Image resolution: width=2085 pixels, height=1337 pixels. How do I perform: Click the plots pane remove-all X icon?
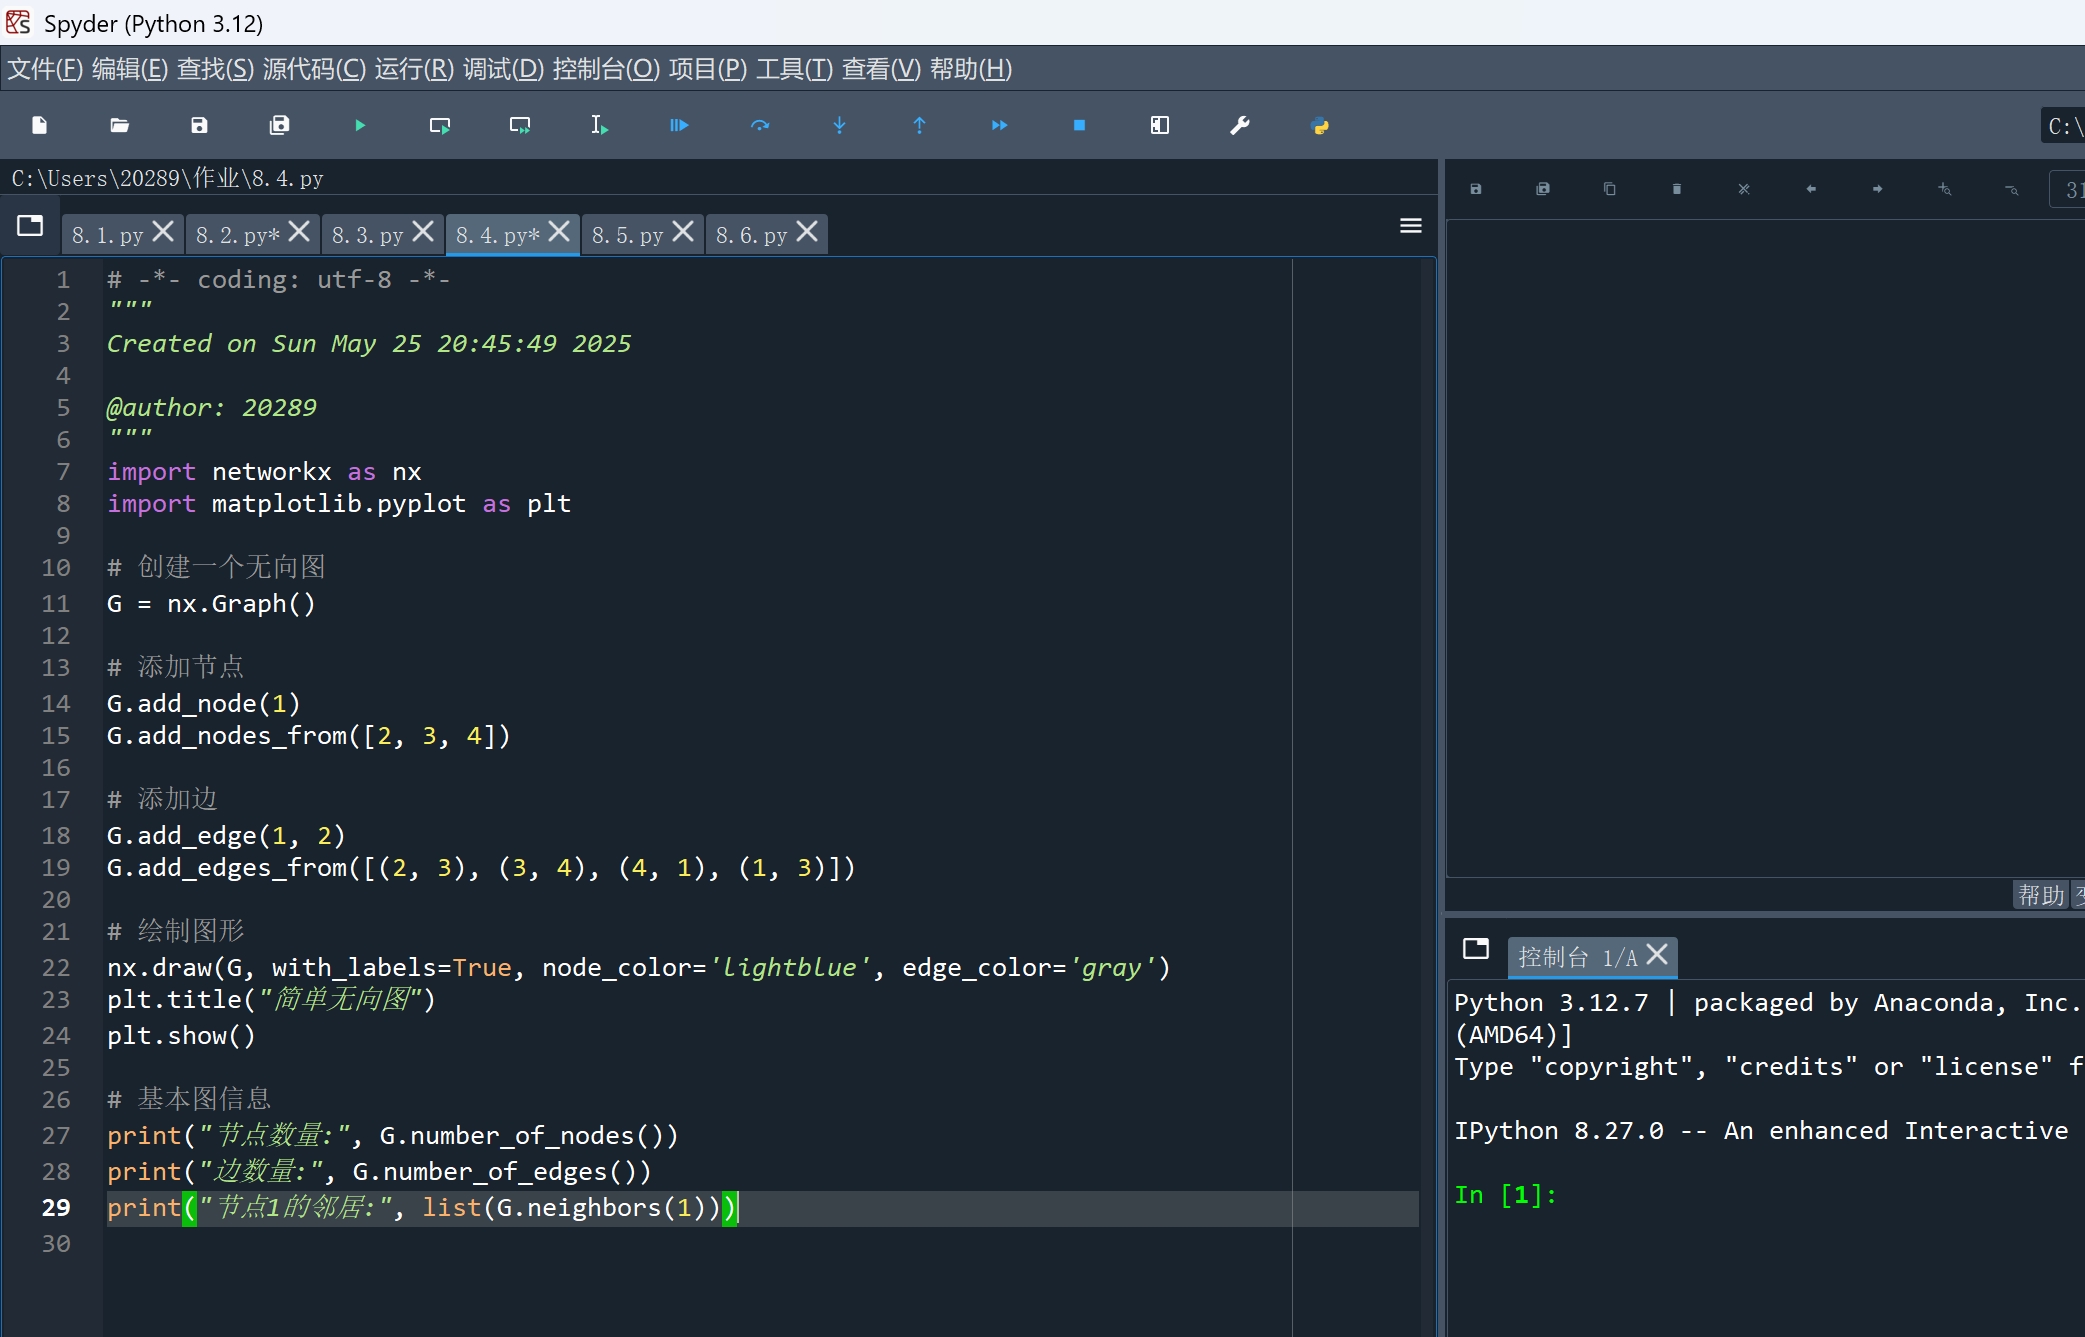(x=1744, y=189)
